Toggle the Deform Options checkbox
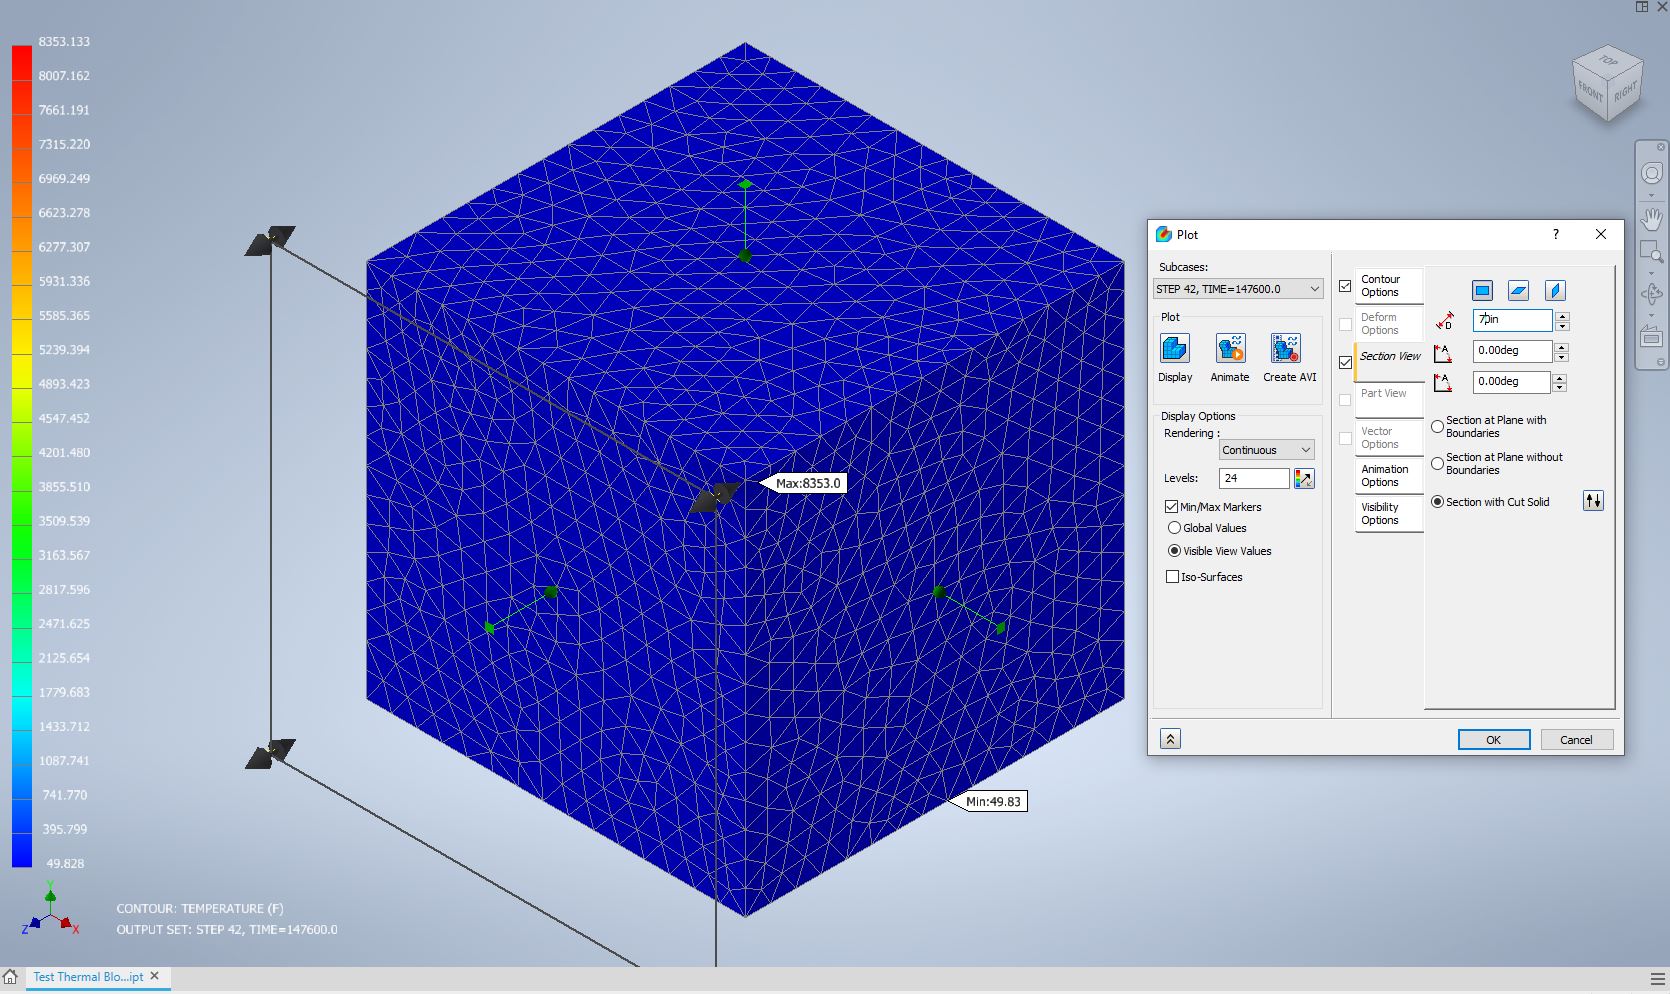The image size is (1670, 994). coord(1345,324)
